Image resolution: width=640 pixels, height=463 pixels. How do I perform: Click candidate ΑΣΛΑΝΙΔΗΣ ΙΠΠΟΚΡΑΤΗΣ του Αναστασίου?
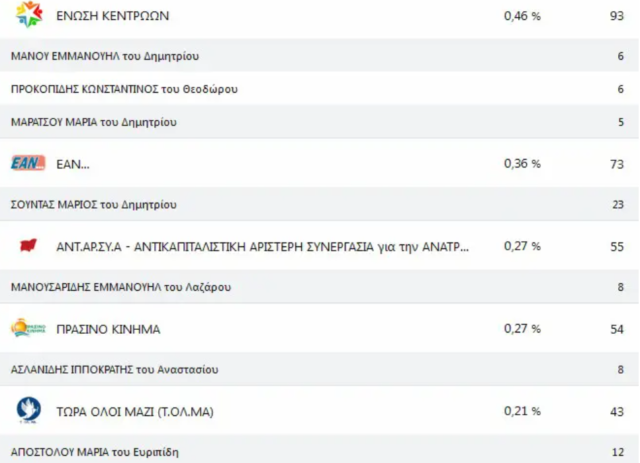click(x=114, y=369)
